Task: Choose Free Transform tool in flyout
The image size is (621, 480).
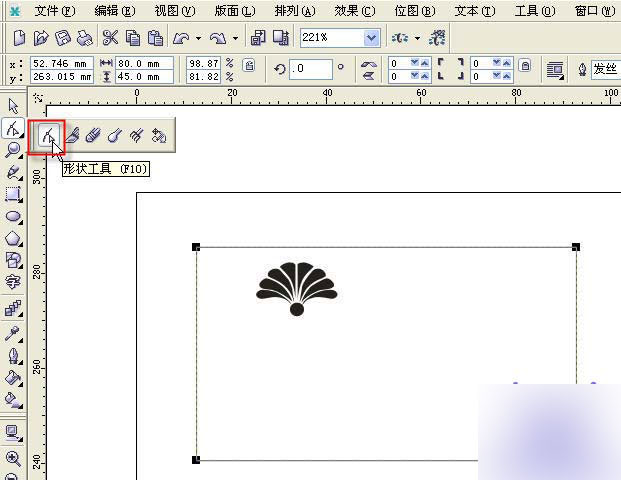Action: 159,135
